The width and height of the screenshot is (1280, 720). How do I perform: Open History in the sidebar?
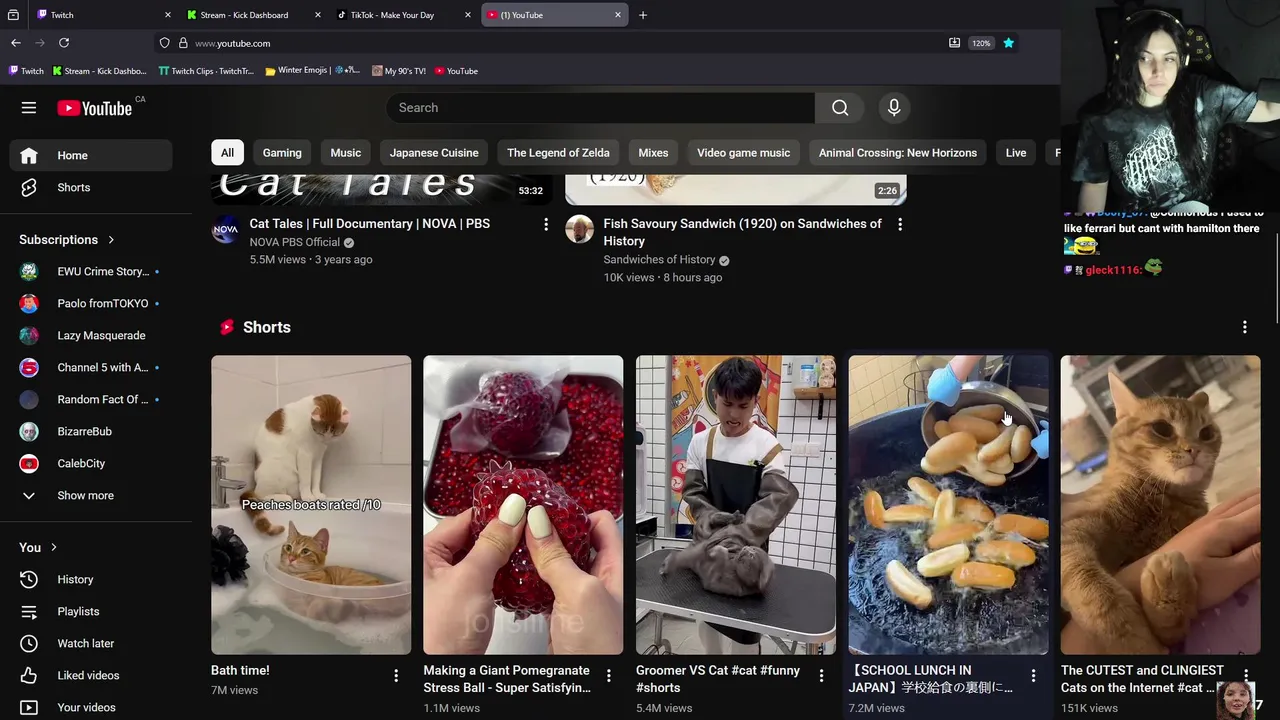[91, 579]
